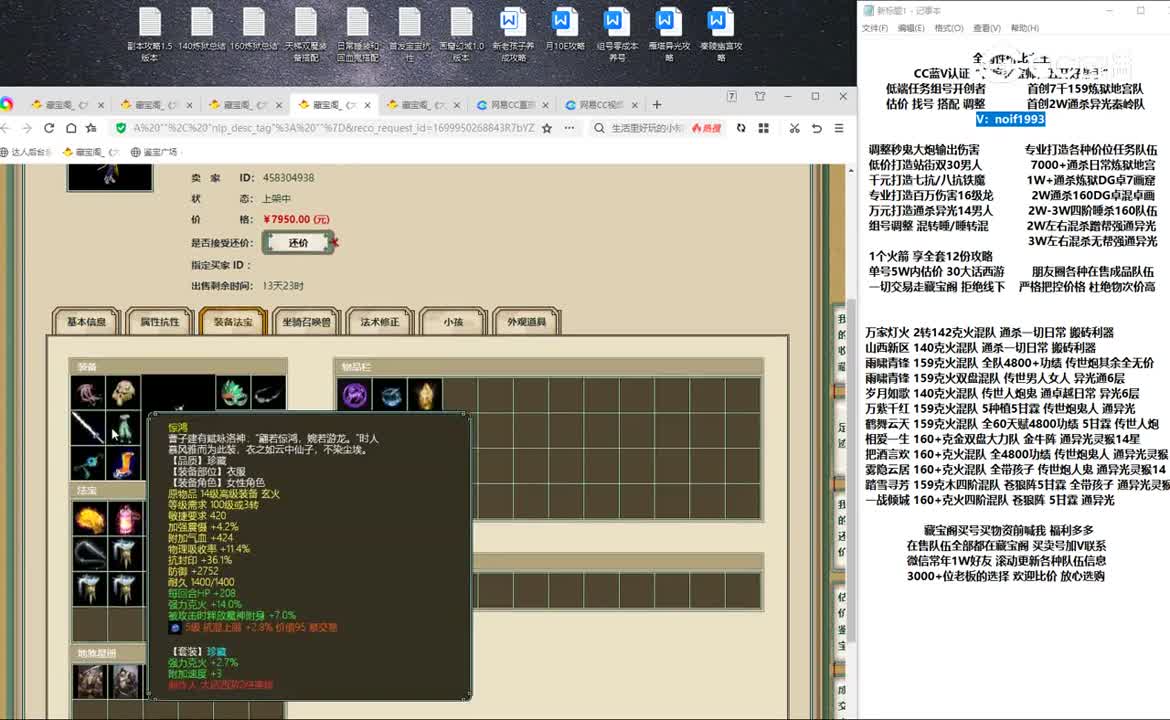Open a new browser tab with plus

(657, 104)
